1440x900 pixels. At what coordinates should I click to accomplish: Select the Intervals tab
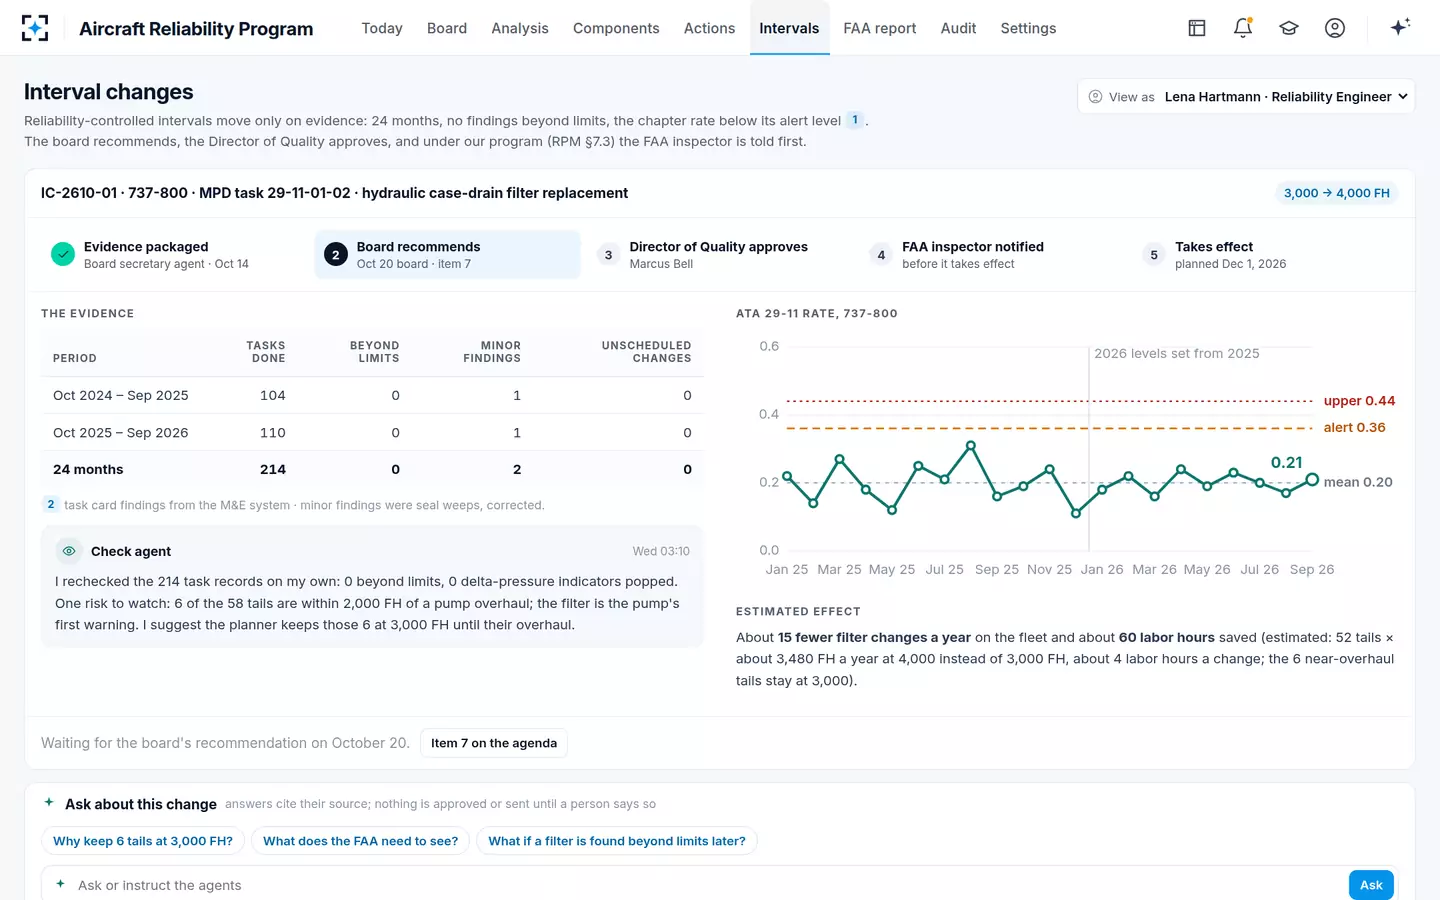pyautogui.click(x=789, y=28)
